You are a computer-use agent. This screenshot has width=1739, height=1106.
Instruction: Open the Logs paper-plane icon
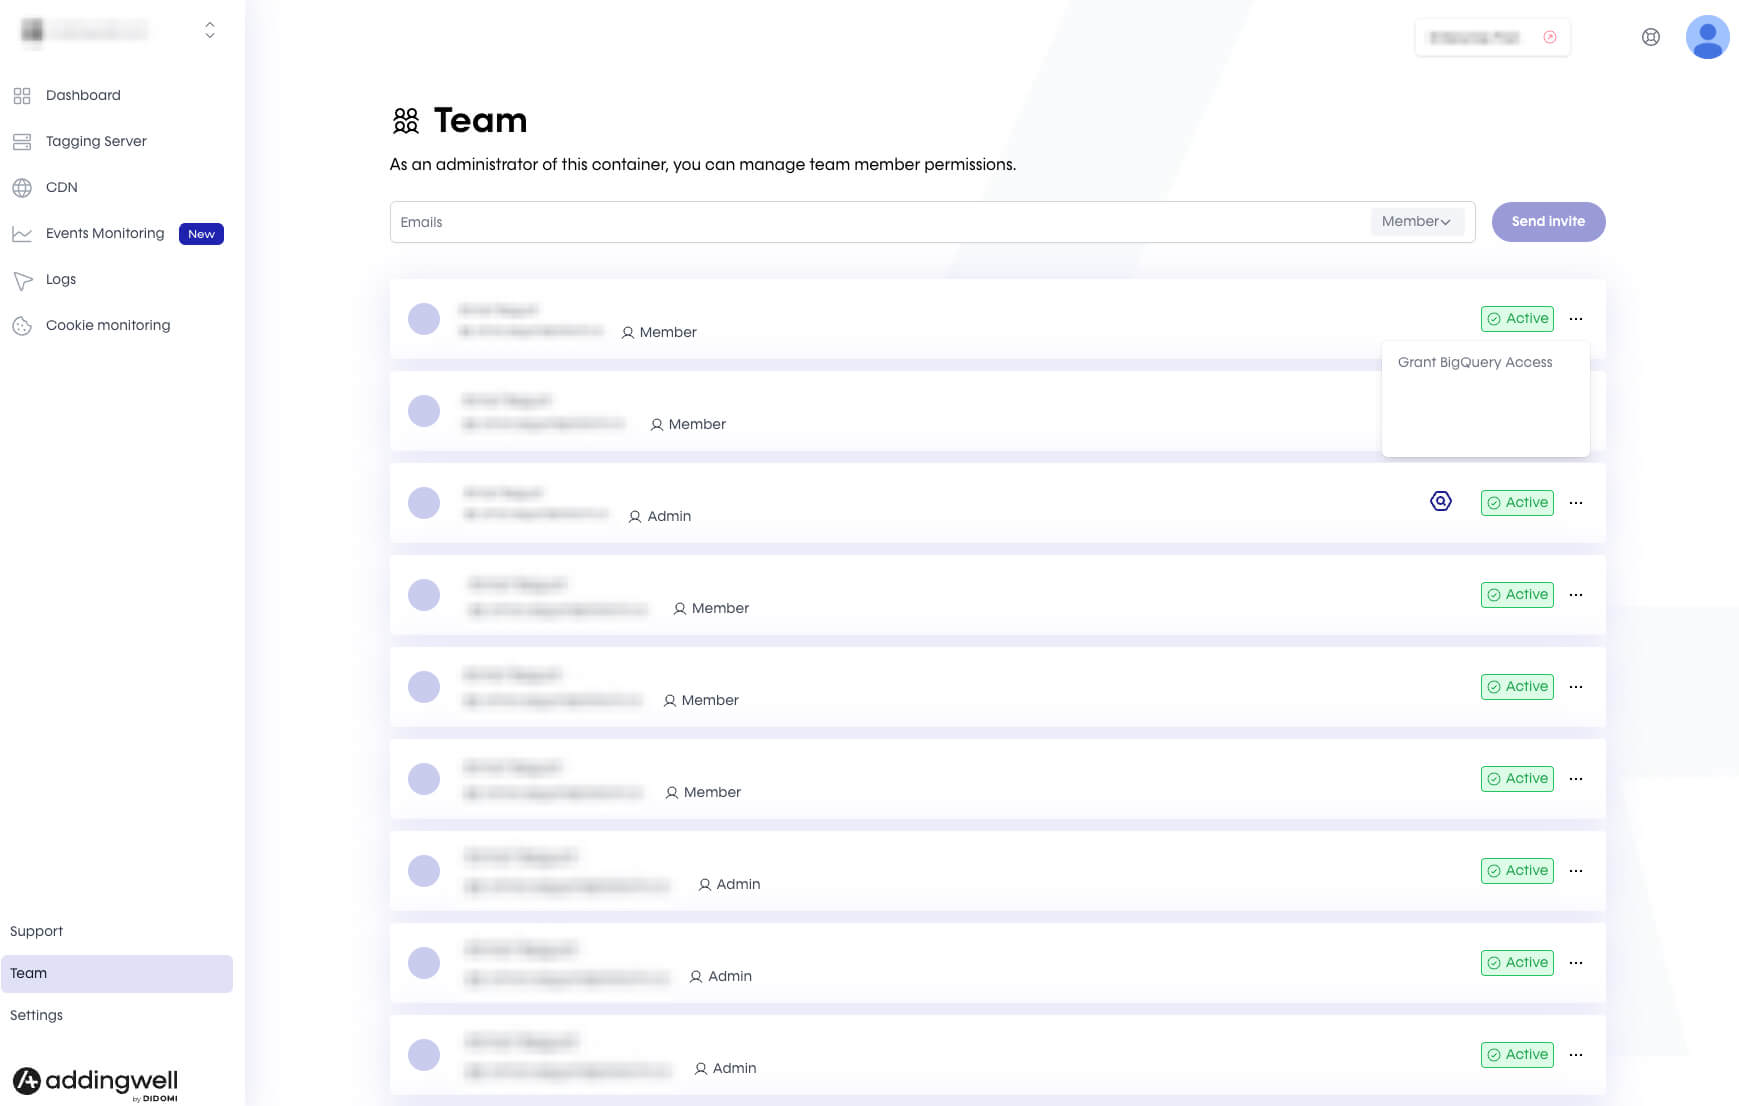coord(22,280)
